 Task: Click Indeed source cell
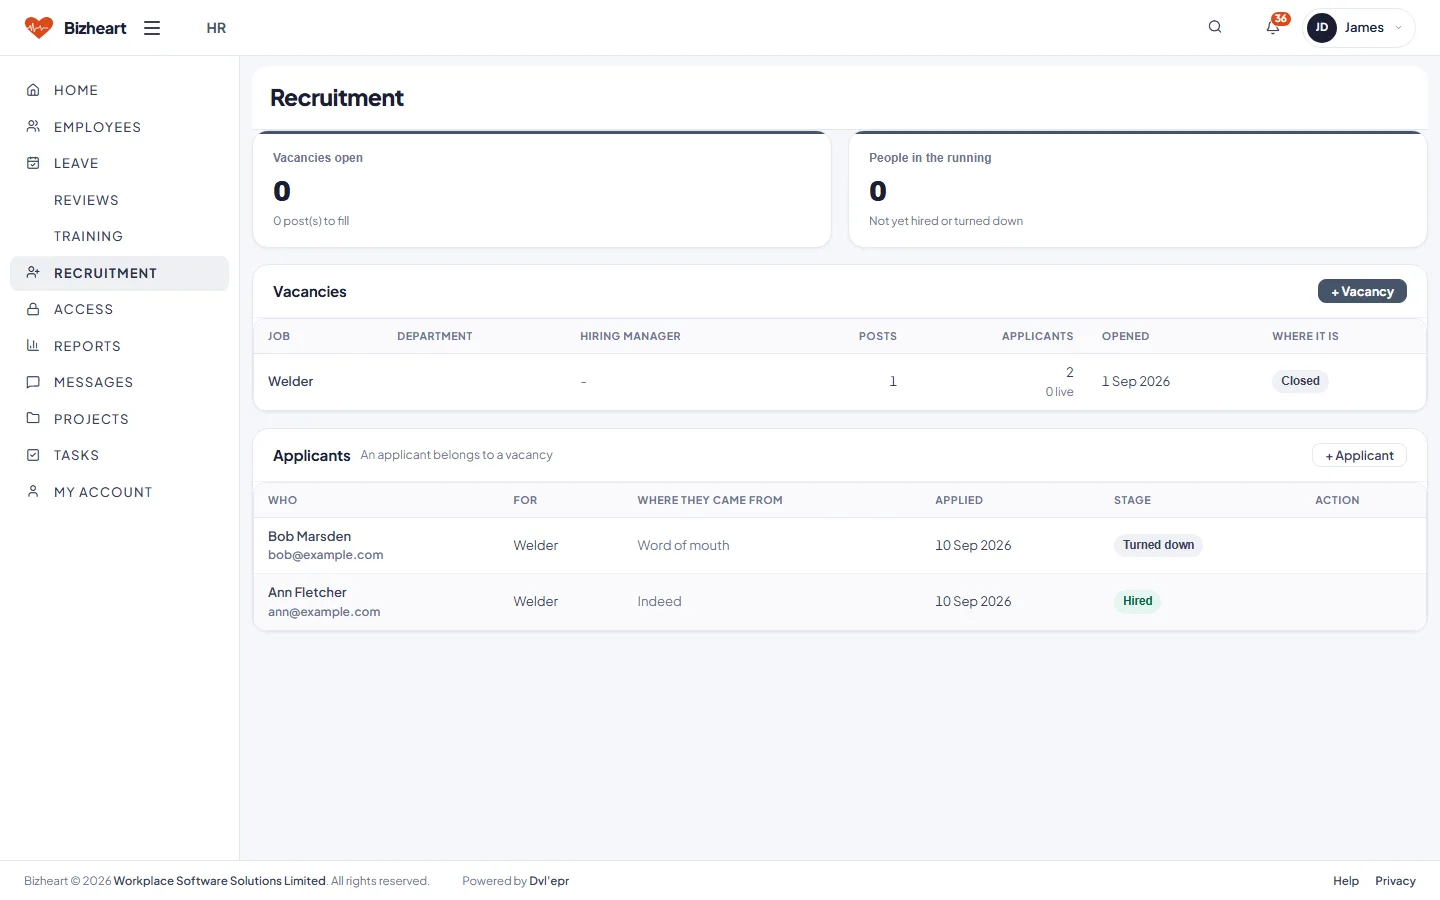coord(659,601)
